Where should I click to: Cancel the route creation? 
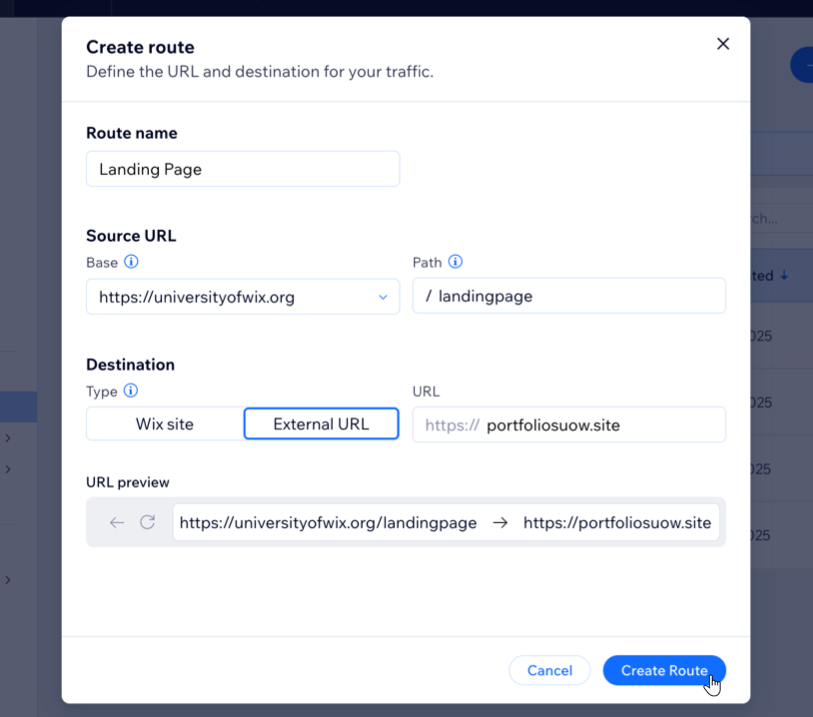click(549, 670)
